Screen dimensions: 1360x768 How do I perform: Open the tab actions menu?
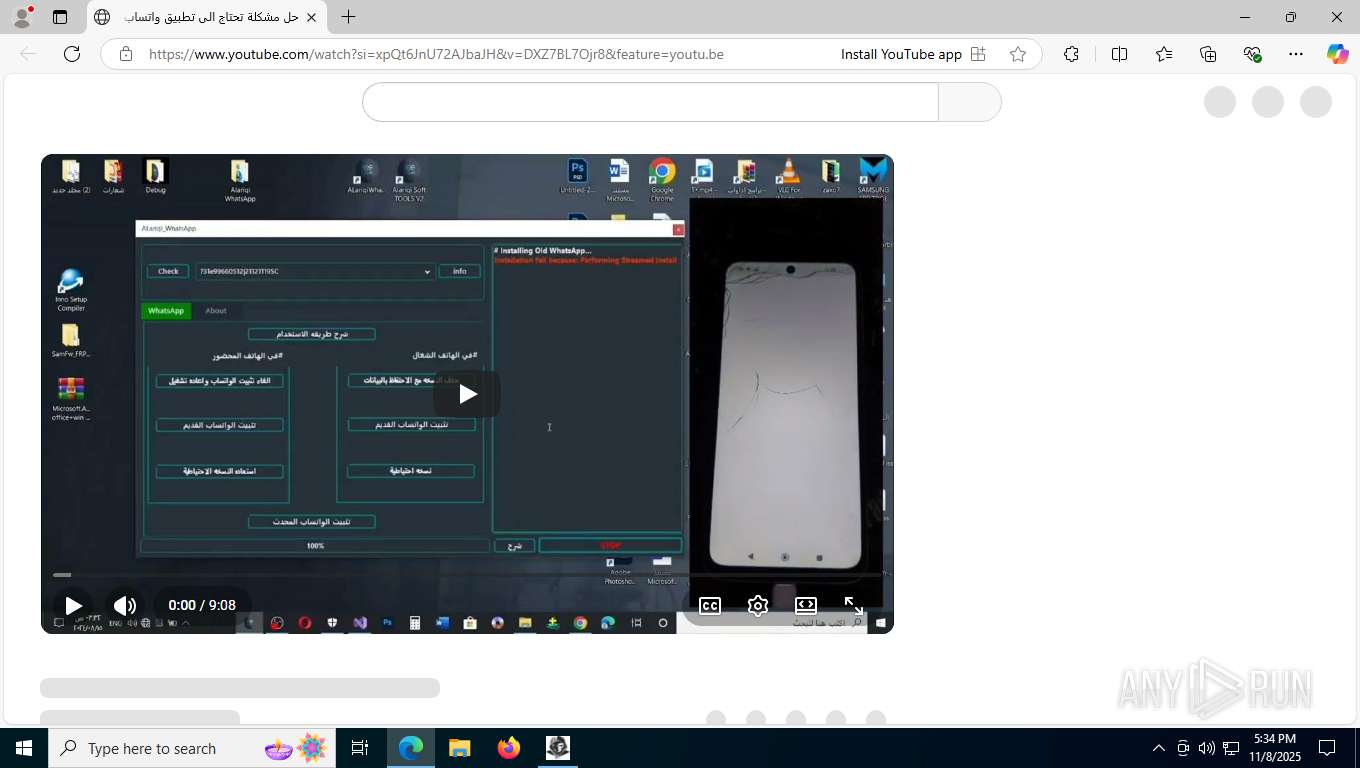click(x=60, y=17)
